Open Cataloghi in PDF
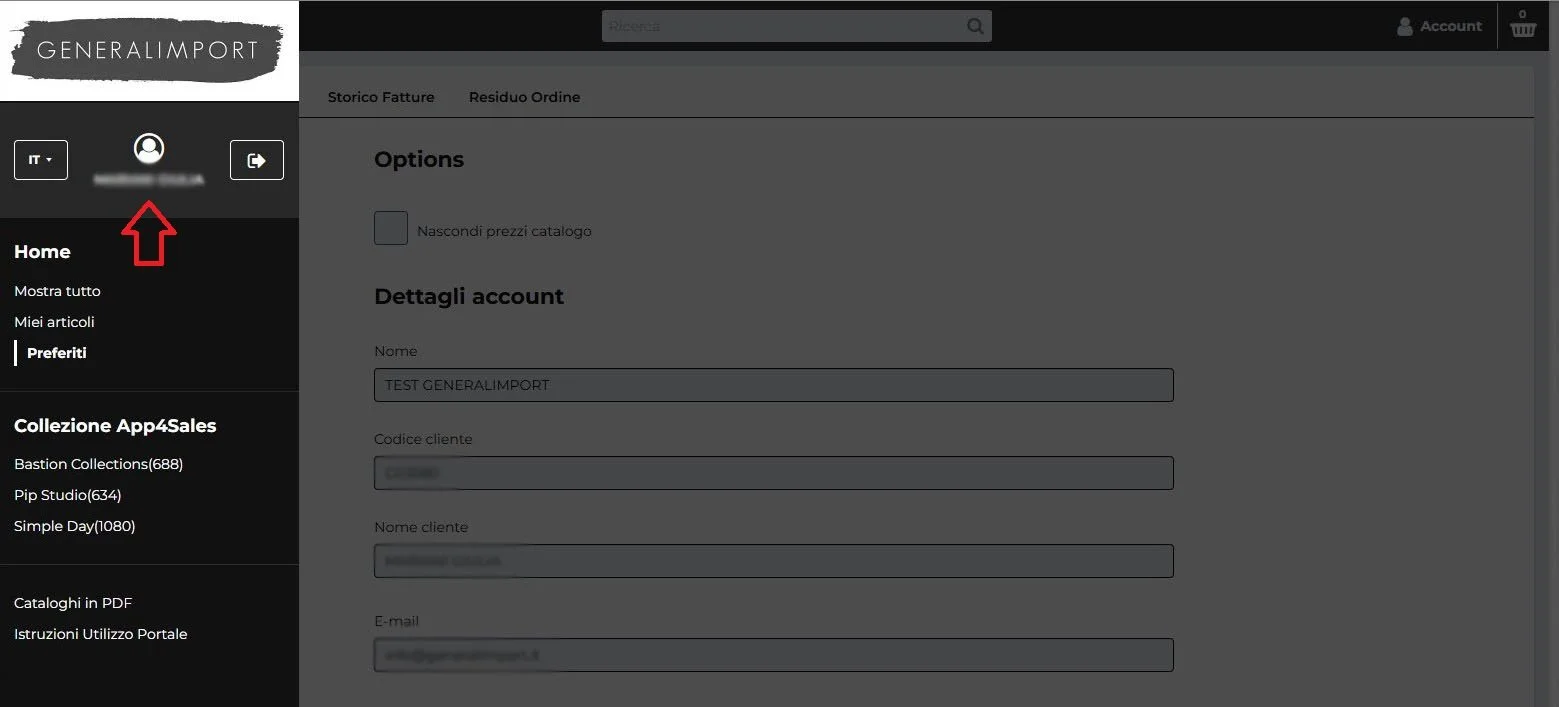 coord(73,603)
